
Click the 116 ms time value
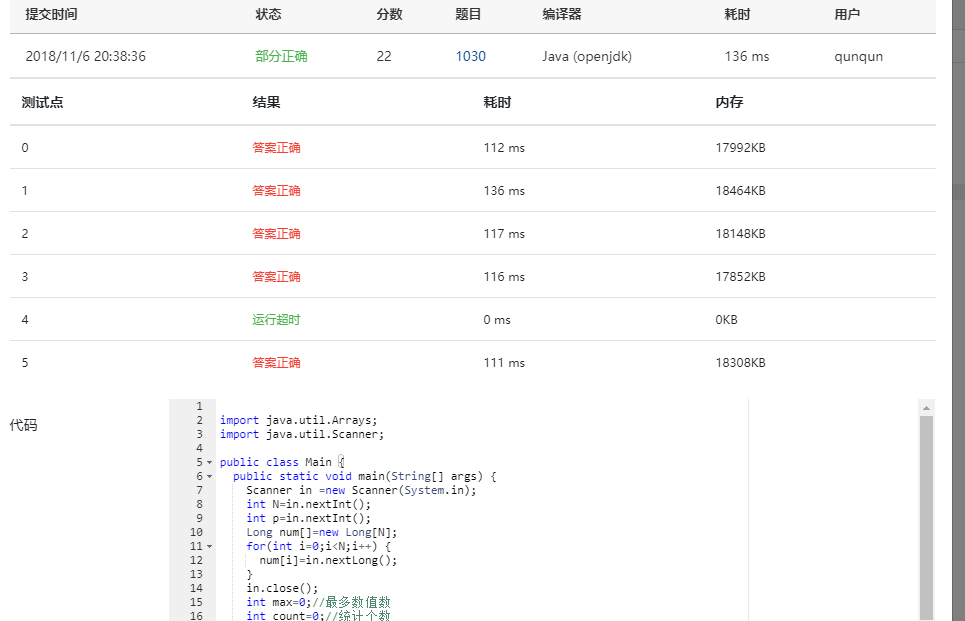tap(504, 277)
